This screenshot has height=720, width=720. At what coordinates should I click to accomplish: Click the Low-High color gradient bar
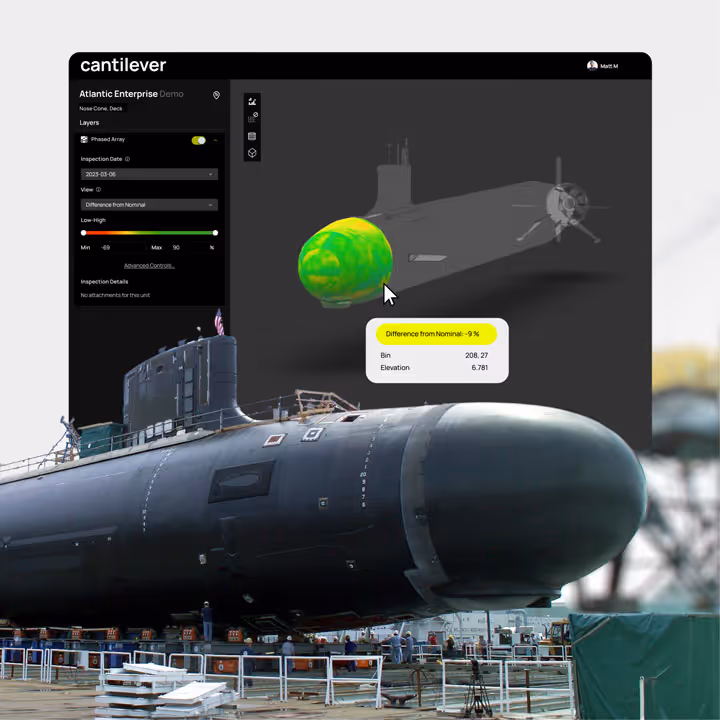tap(149, 233)
